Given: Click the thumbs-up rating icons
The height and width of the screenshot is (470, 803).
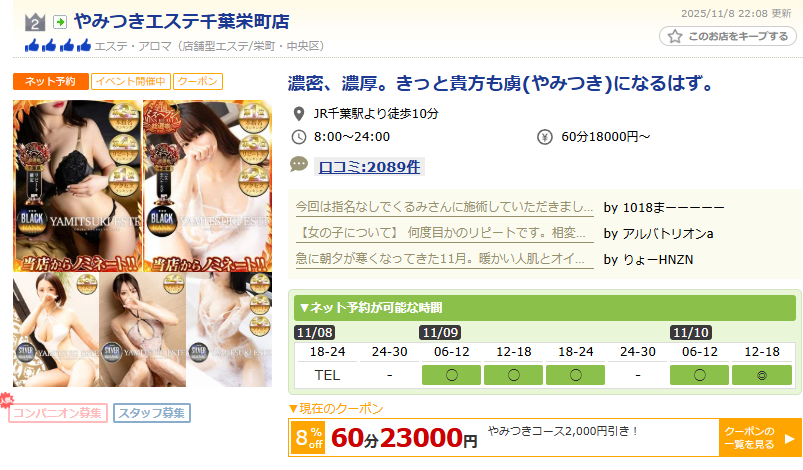Looking at the screenshot, I should point(58,46).
